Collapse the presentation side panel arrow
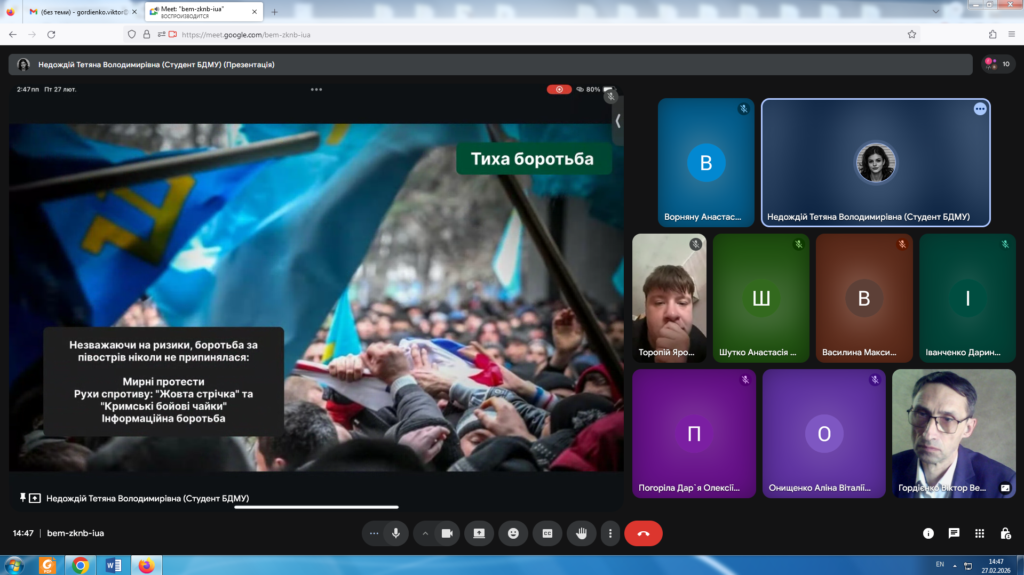1024x575 pixels. pos(618,120)
